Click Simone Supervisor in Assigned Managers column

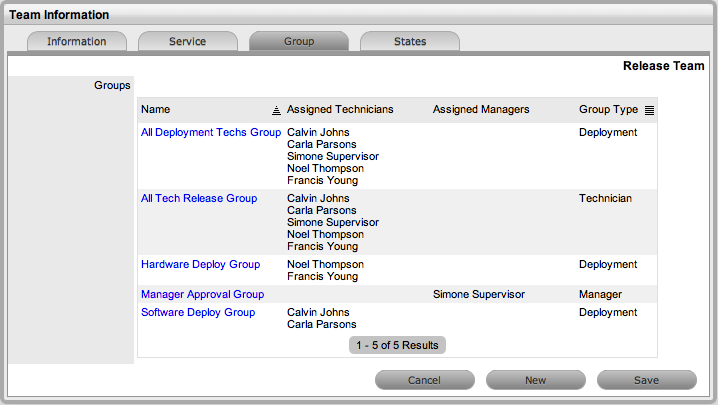(x=479, y=295)
